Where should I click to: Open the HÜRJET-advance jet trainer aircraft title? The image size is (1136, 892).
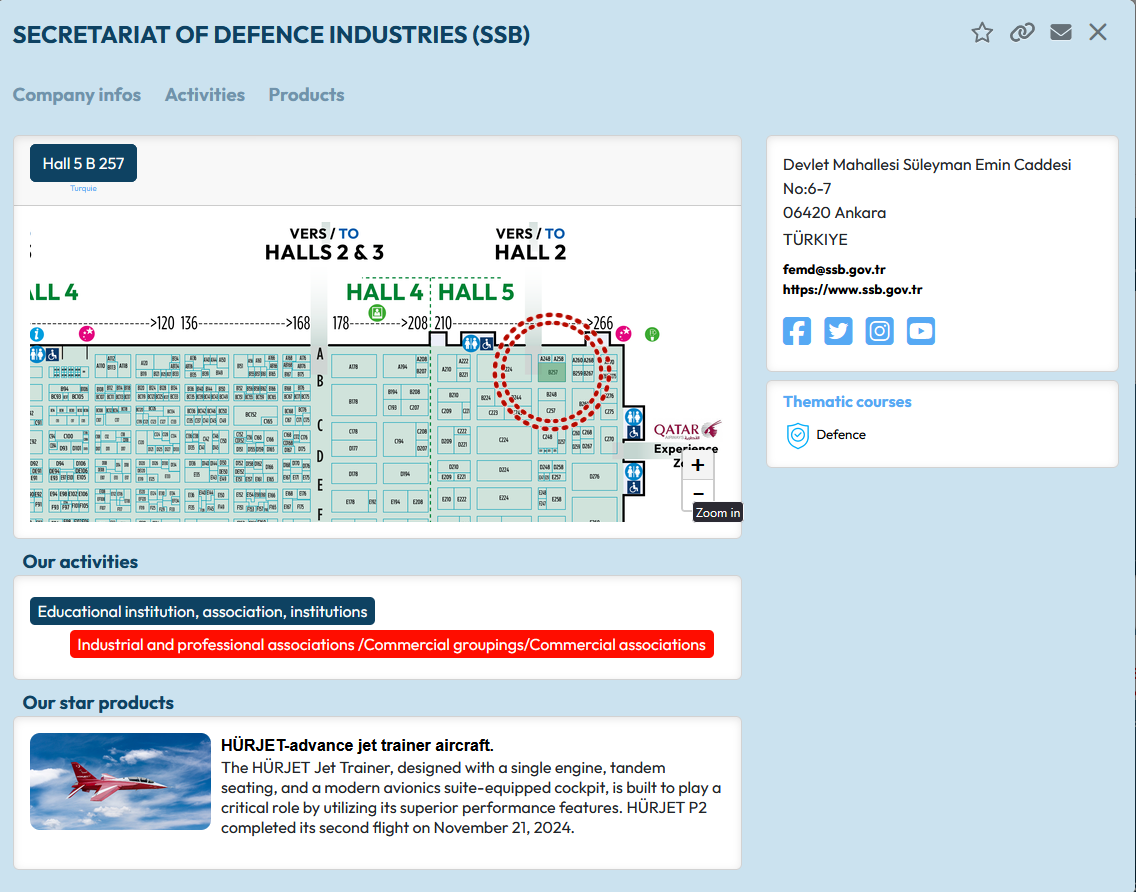[x=357, y=746]
